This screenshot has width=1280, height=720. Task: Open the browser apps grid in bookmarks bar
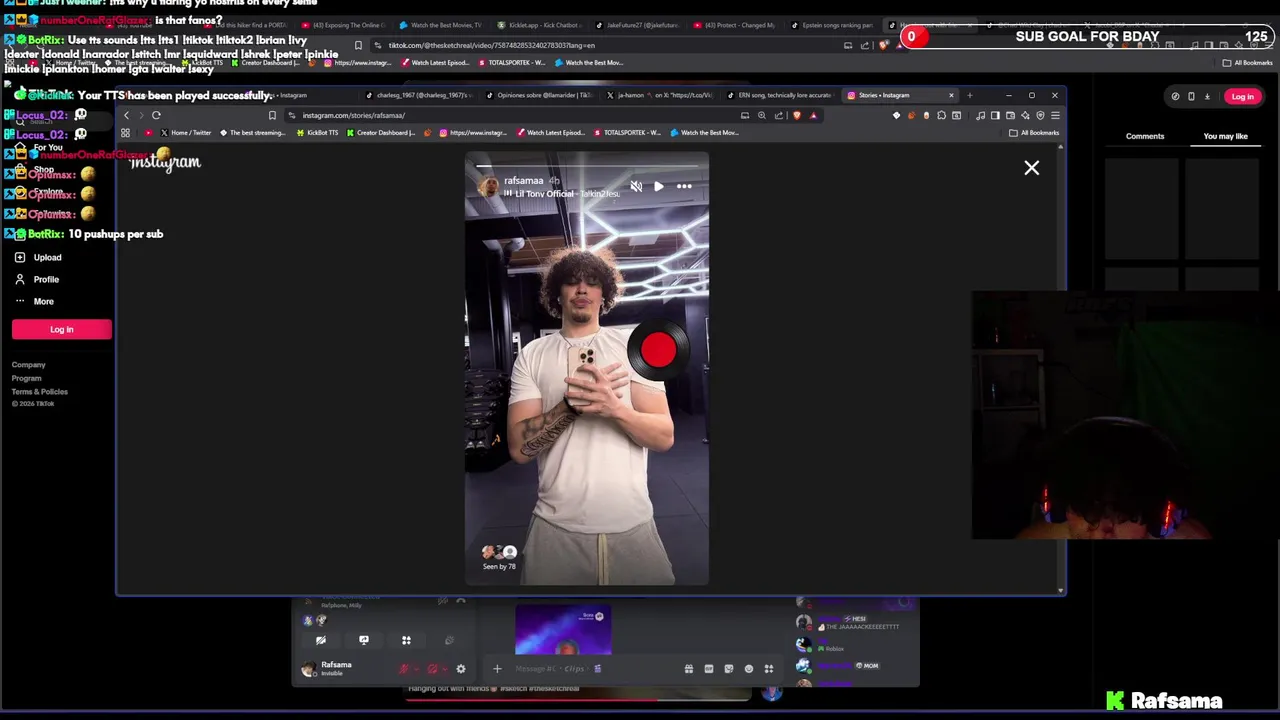pos(125,133)
